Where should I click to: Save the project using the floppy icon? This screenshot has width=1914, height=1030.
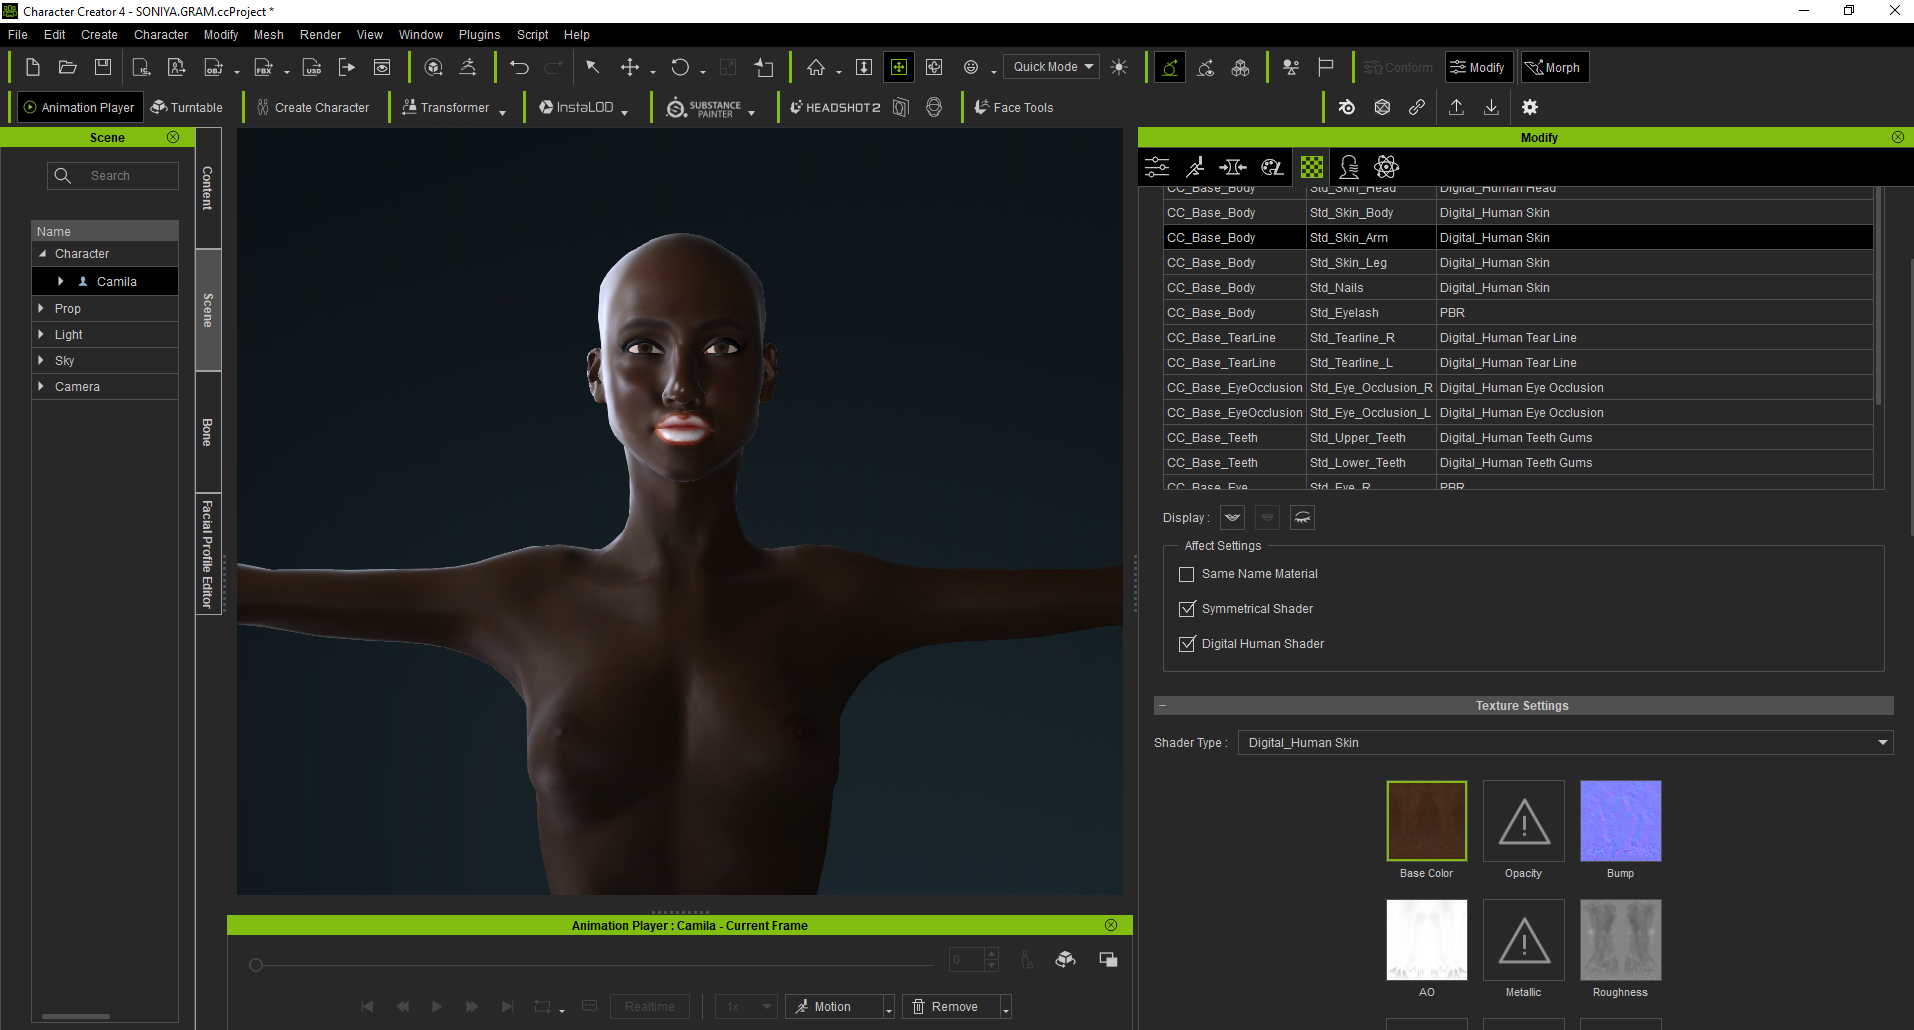point(102,67)
